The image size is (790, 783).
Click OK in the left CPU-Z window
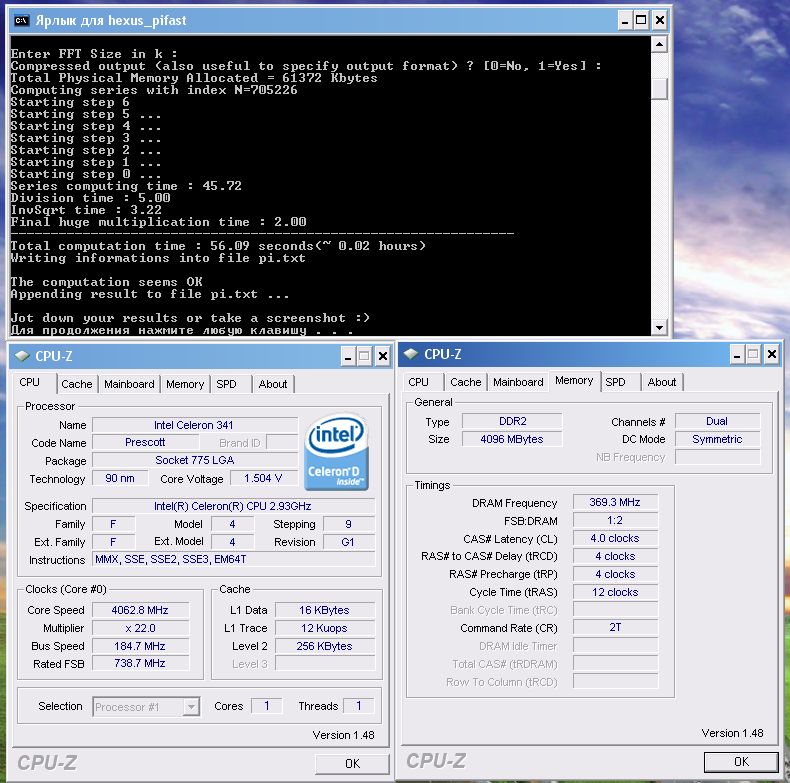pos(352,763)
